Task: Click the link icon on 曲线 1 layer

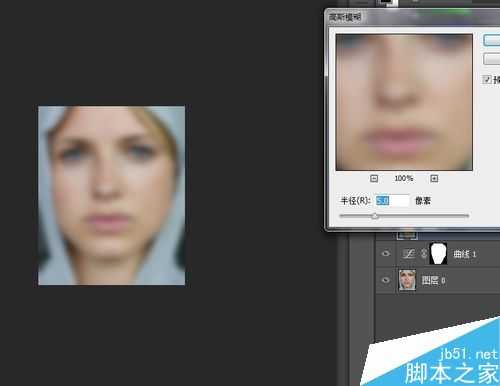Action: click(423, 254)
